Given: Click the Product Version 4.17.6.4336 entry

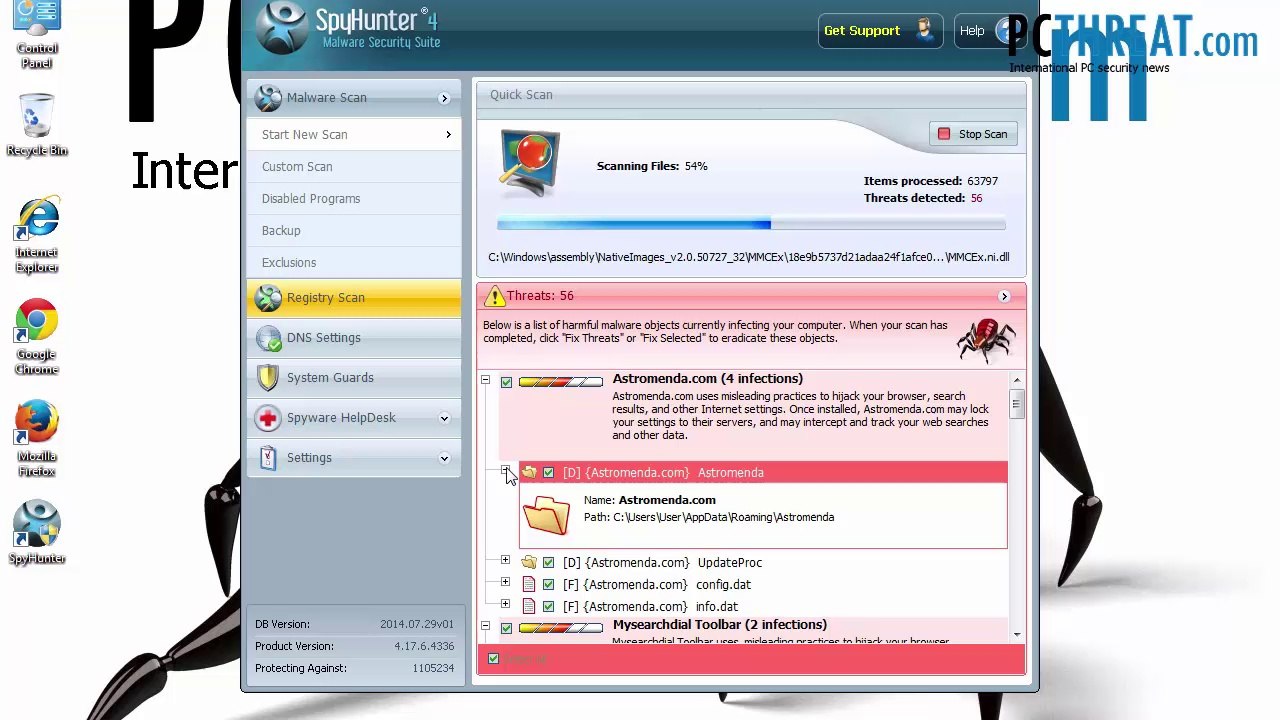Looking at the screenshot, I should [x=354, y=646].
